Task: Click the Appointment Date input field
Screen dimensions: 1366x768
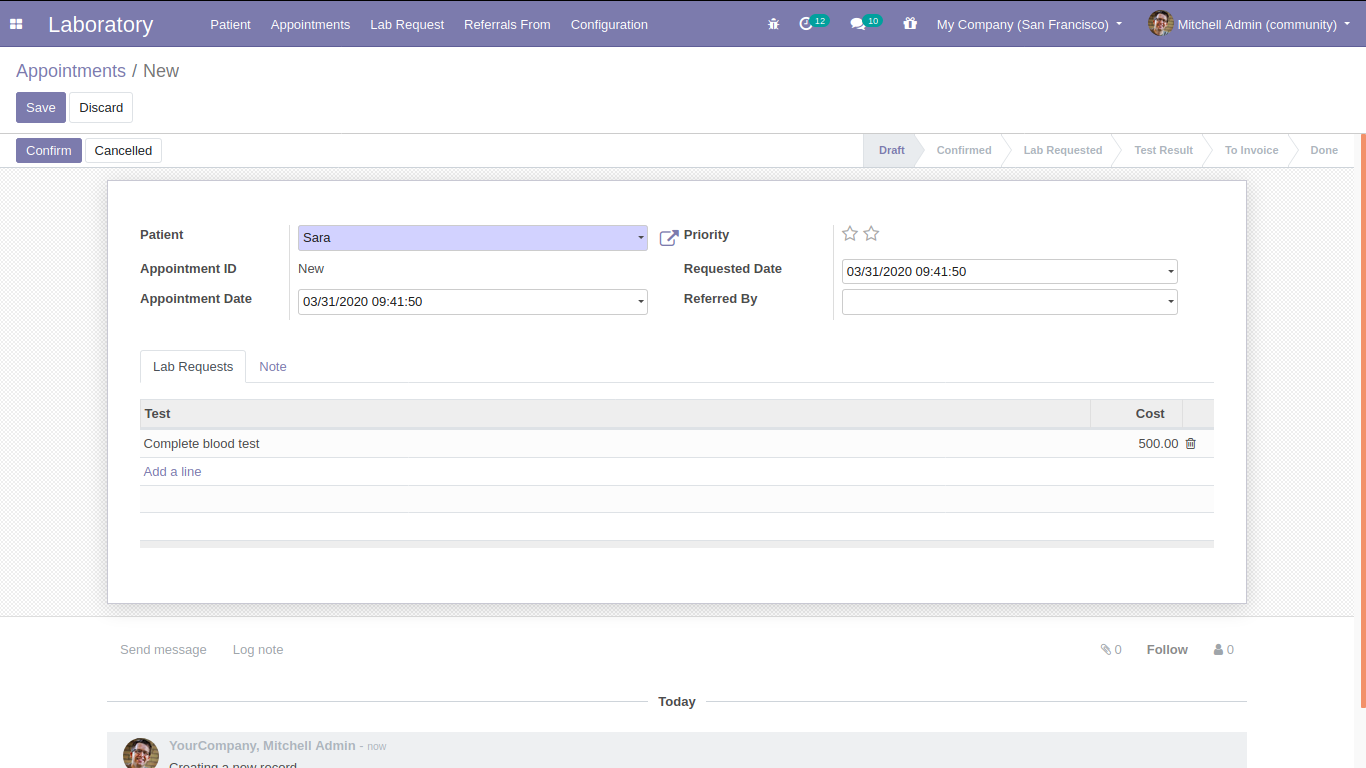Action: [x=465, y=302]
